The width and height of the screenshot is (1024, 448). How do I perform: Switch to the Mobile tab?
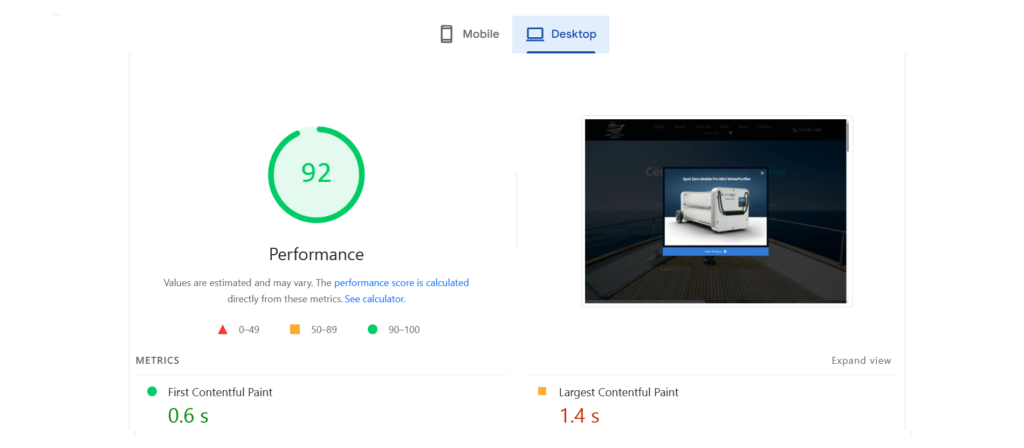(x=470, y=34)
